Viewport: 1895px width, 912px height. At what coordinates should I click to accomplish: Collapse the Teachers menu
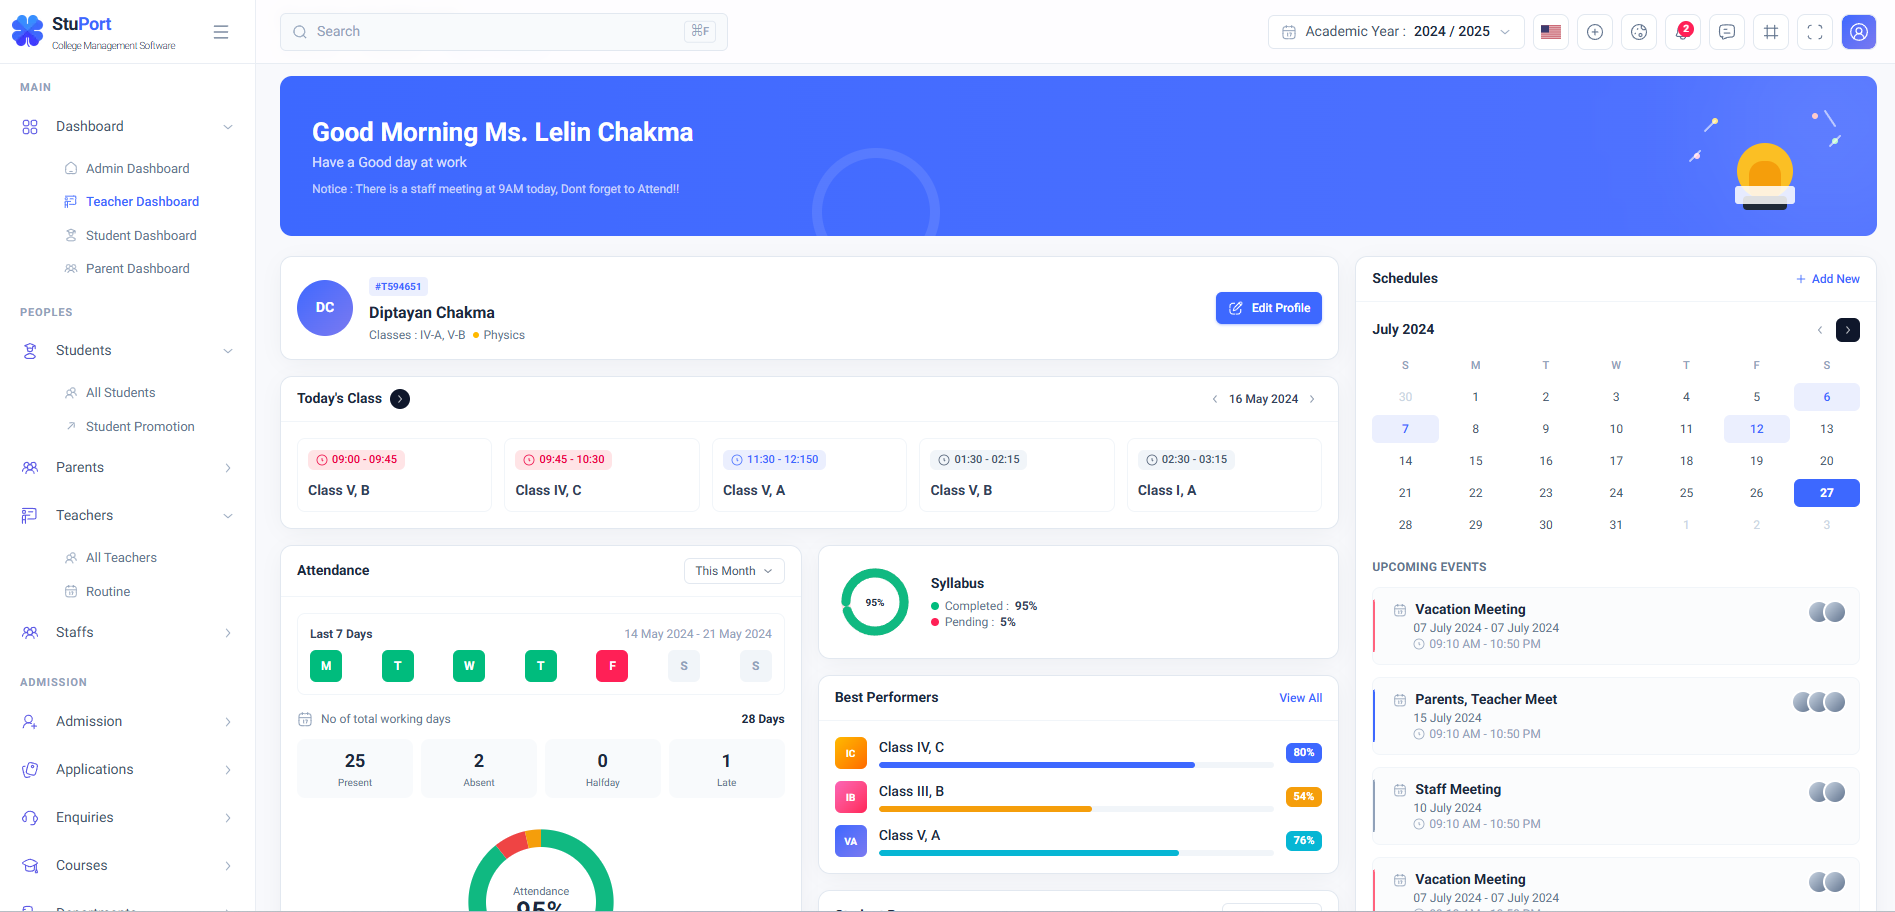228,516
